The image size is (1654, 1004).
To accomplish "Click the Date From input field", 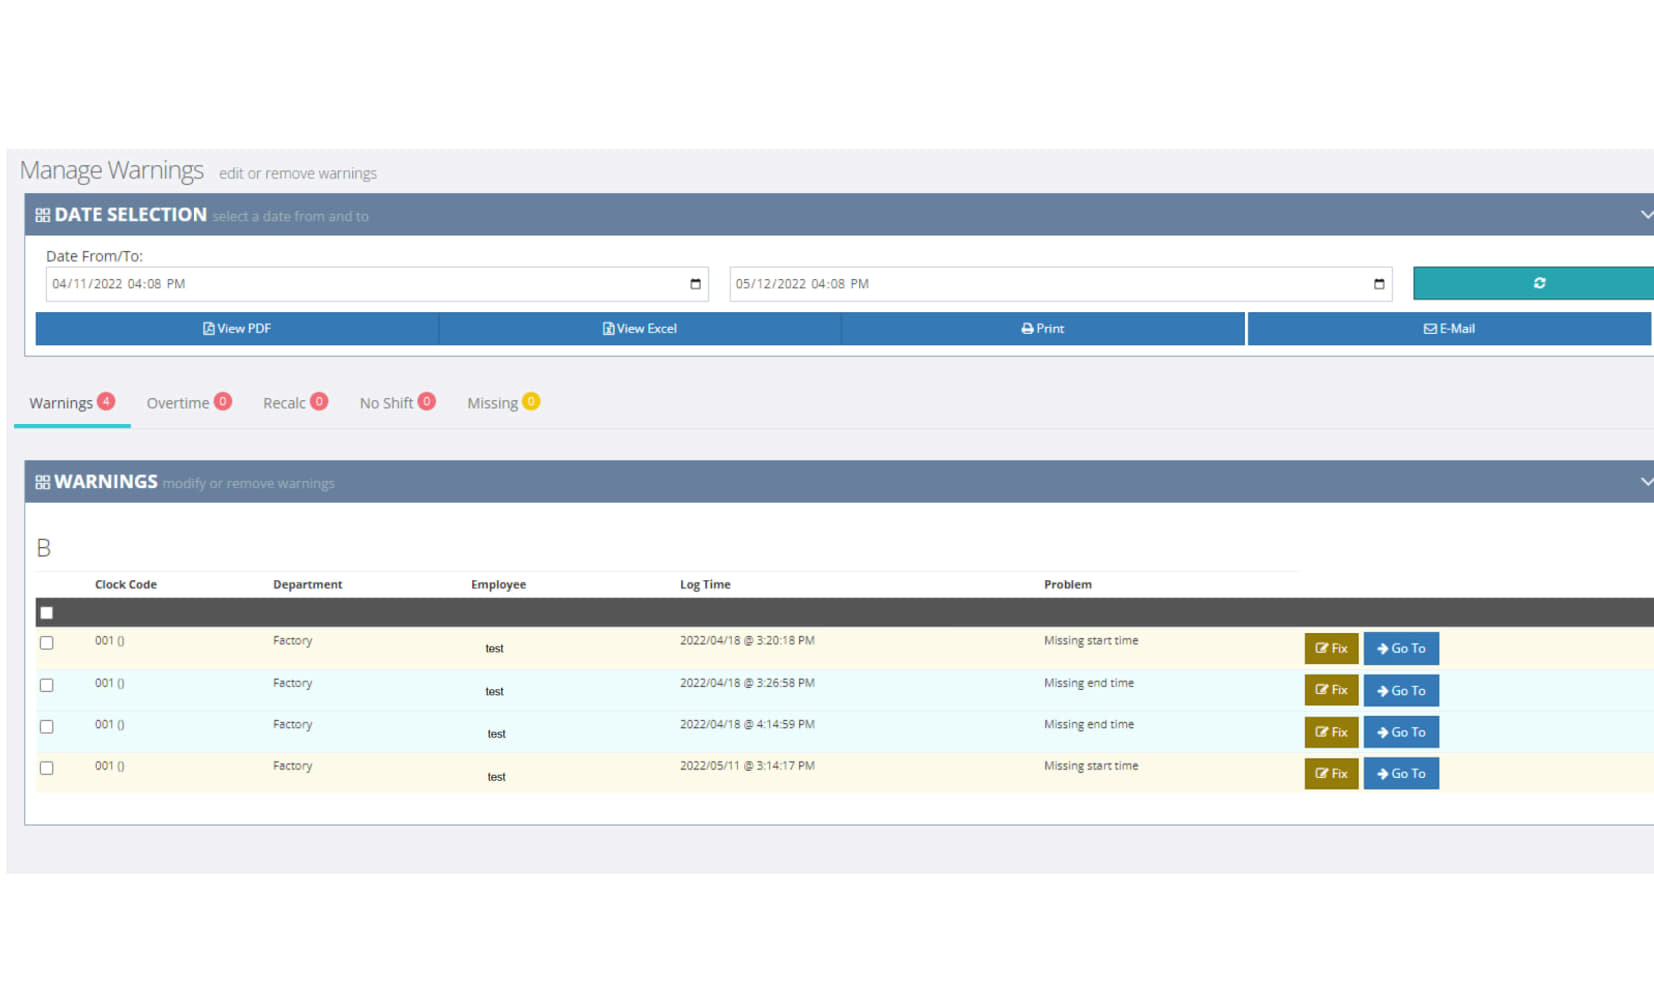I will 360,284.
